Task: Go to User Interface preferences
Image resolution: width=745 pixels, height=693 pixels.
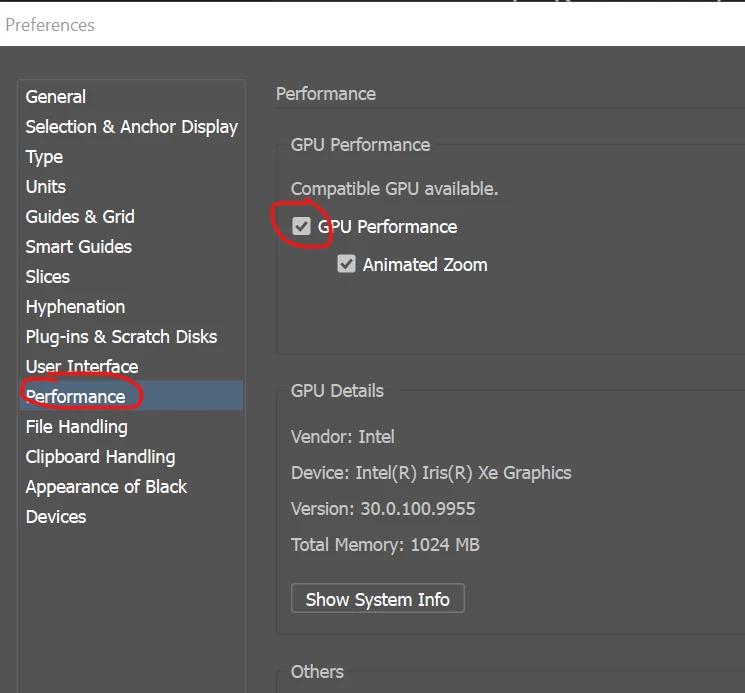Action: coord(82,367)
